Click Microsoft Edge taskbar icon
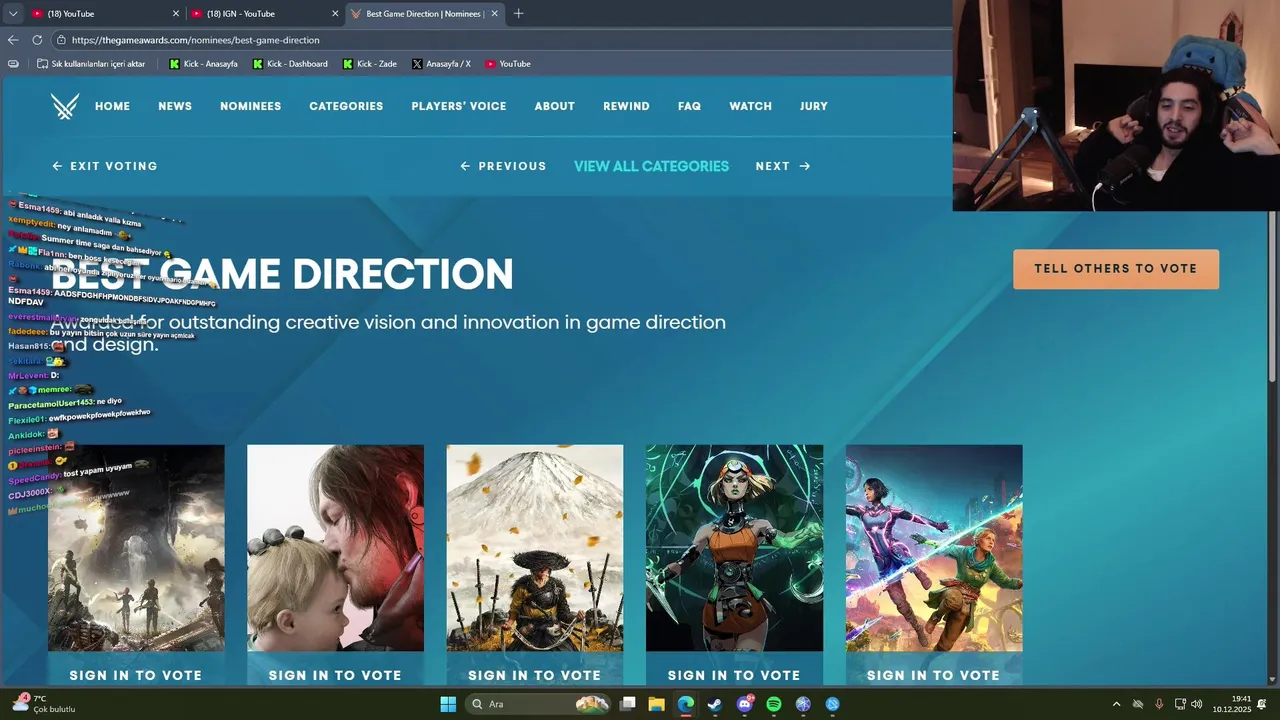Image resolution: width=1280 pixels, height=720 pixels. pyautogui.click(x=686, y=704)
